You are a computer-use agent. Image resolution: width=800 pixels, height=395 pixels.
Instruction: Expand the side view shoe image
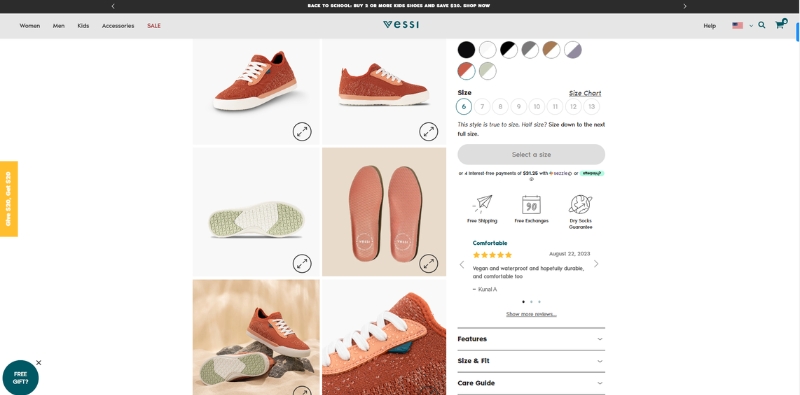pos(429,132)
